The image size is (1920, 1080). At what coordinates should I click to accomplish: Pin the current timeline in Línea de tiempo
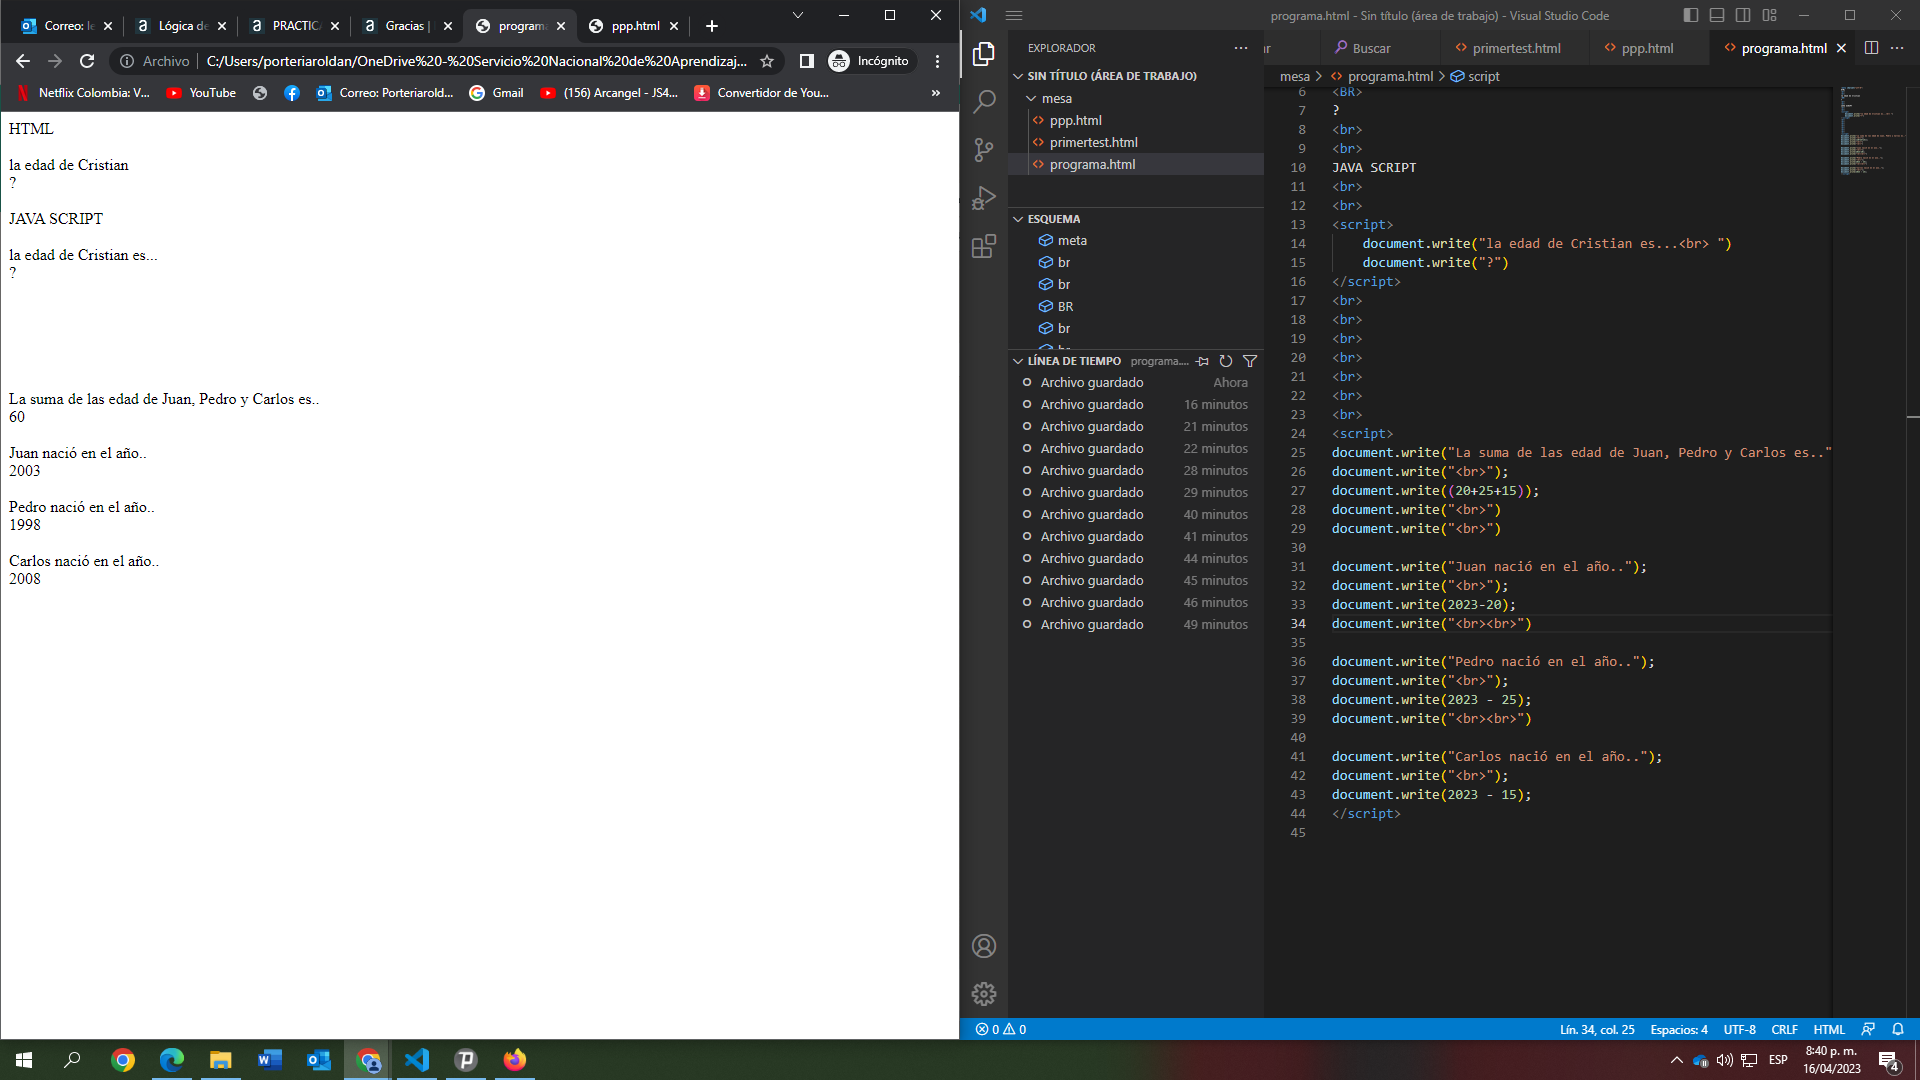(1203, 361)
